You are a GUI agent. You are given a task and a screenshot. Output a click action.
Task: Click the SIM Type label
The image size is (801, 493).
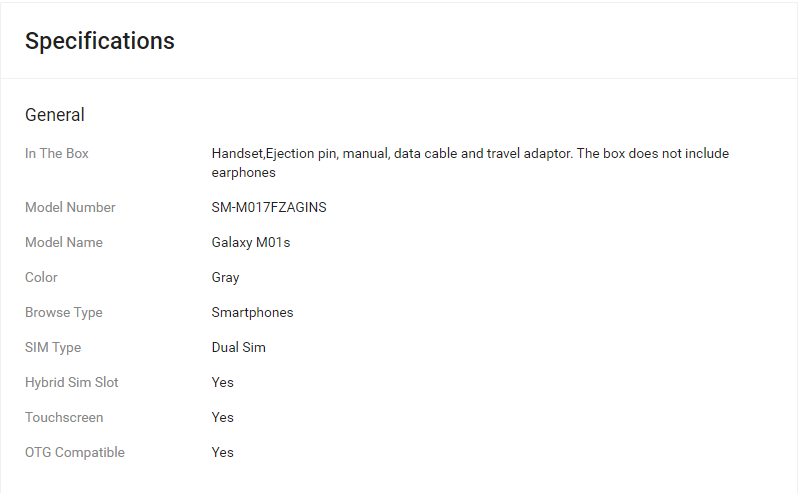[53, 347]
